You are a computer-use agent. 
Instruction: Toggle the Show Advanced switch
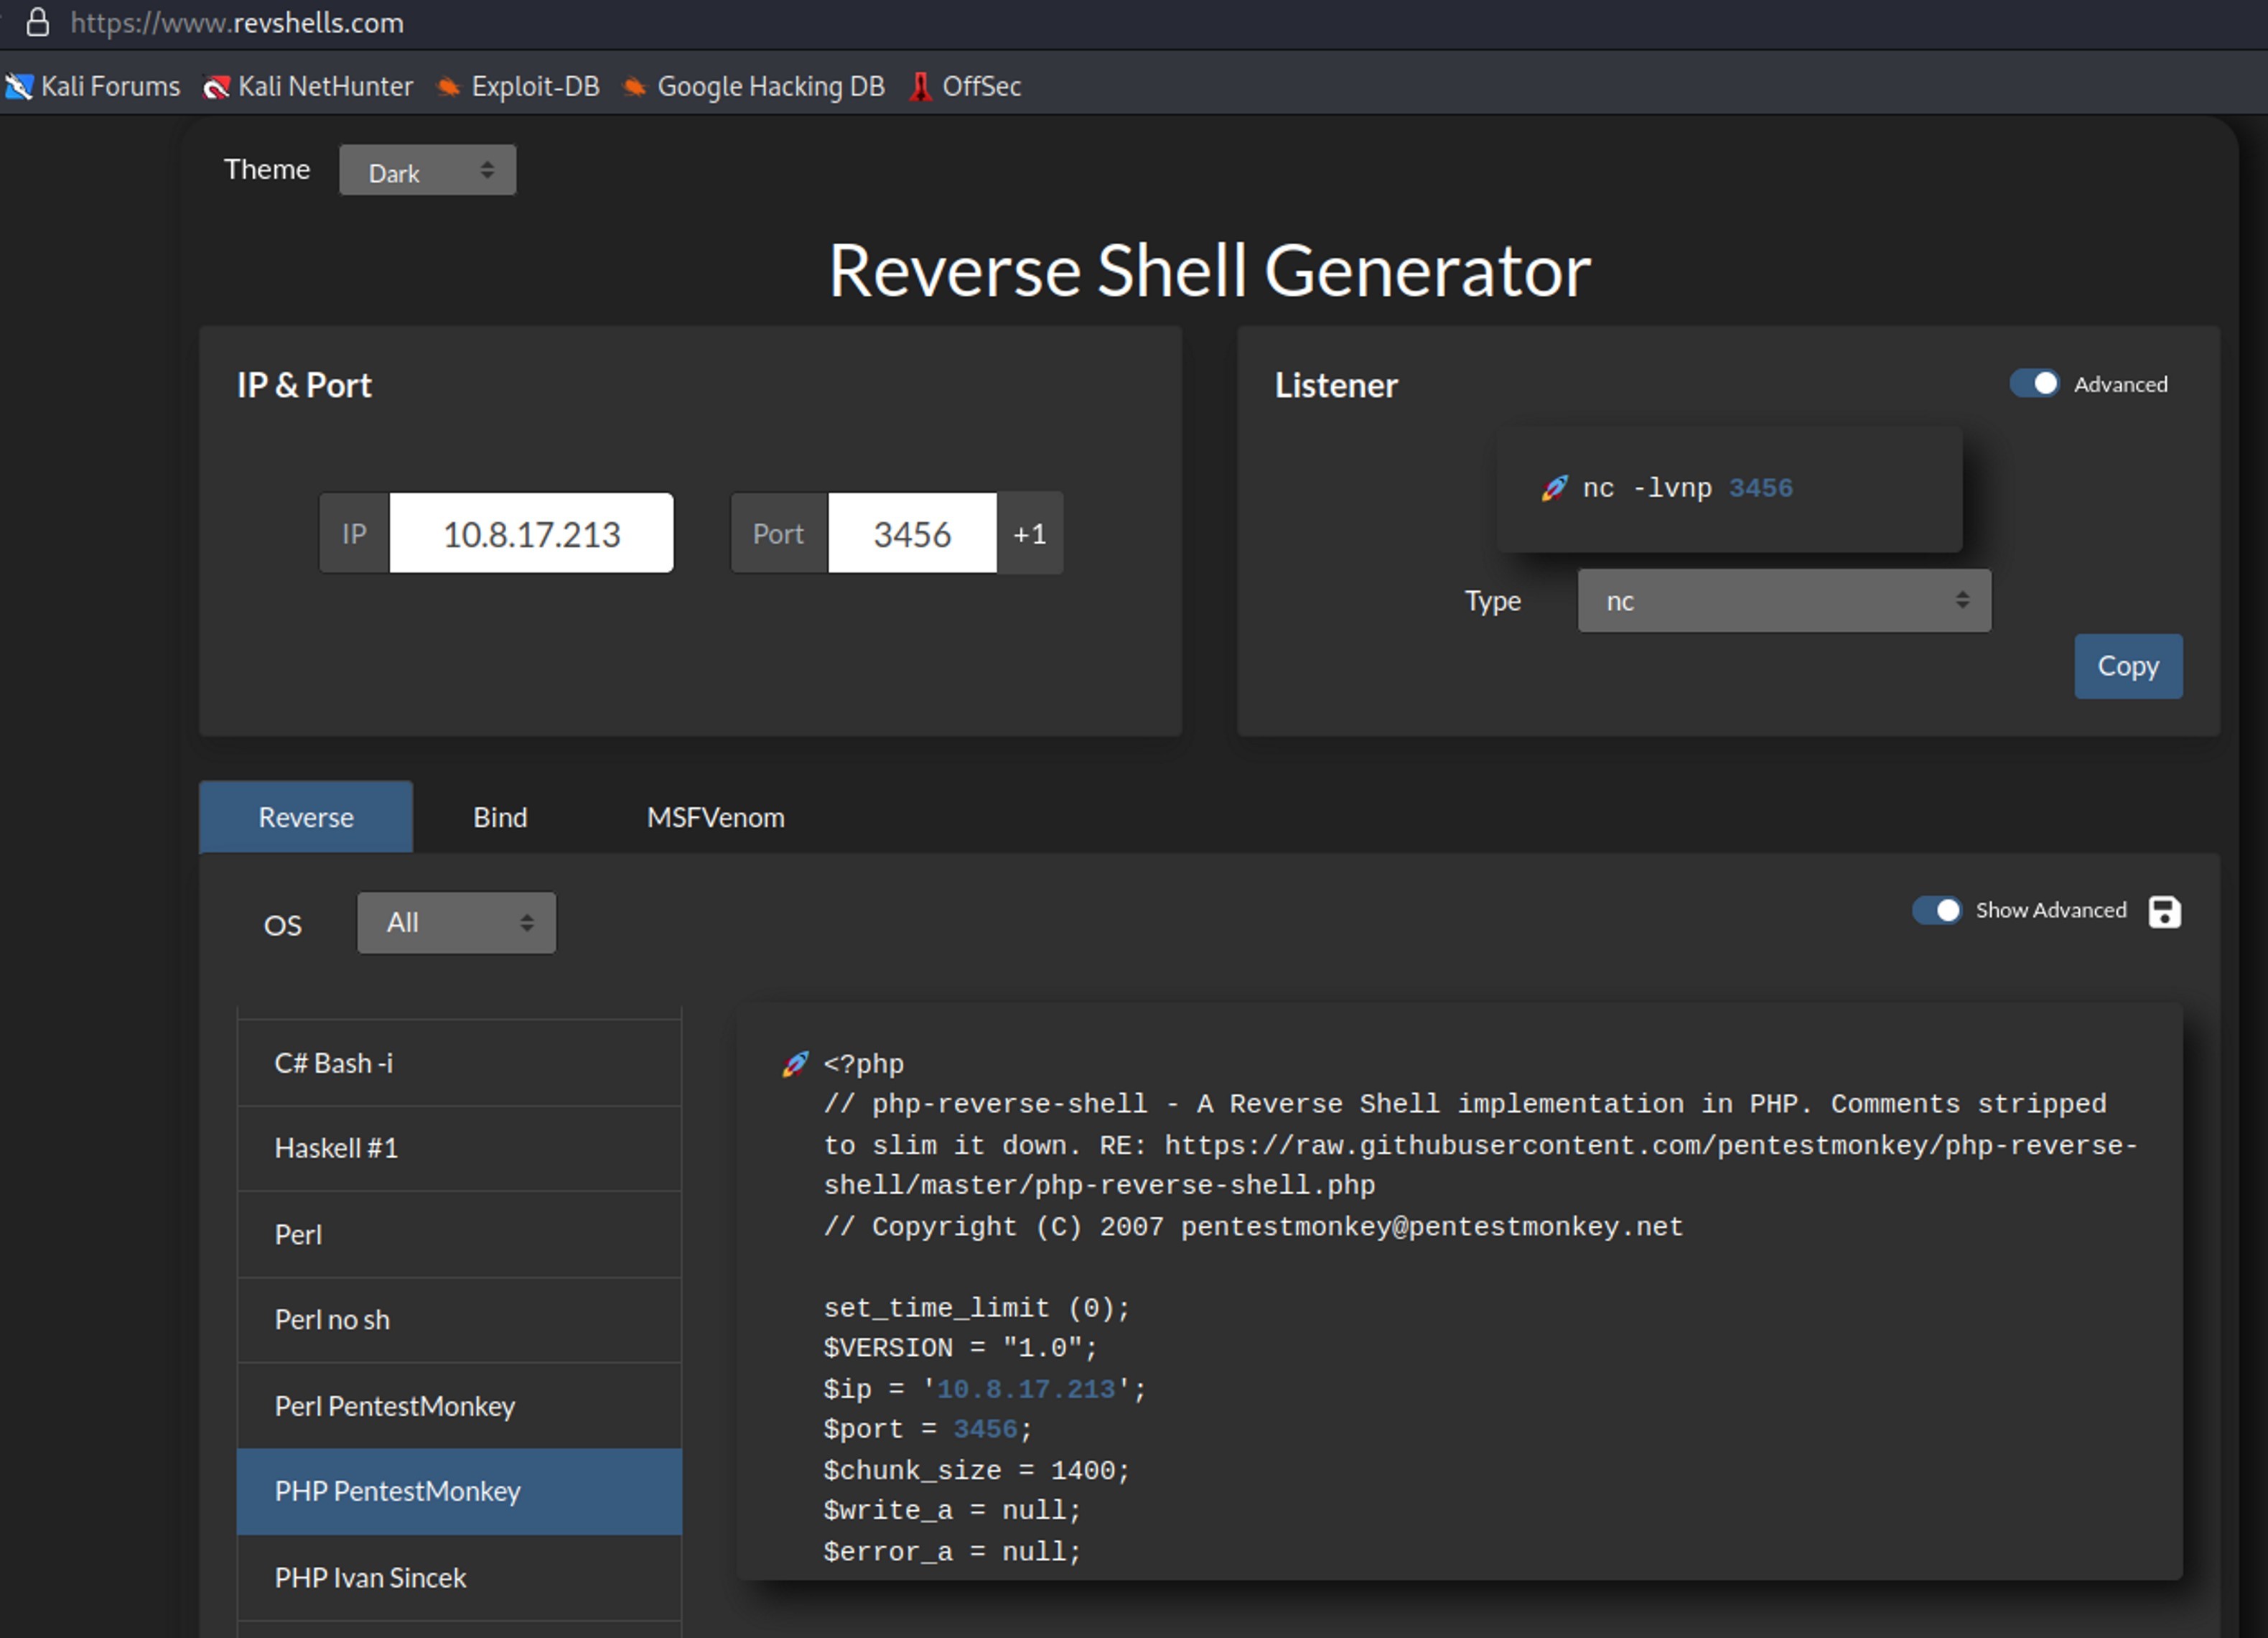pos(1936,910)
